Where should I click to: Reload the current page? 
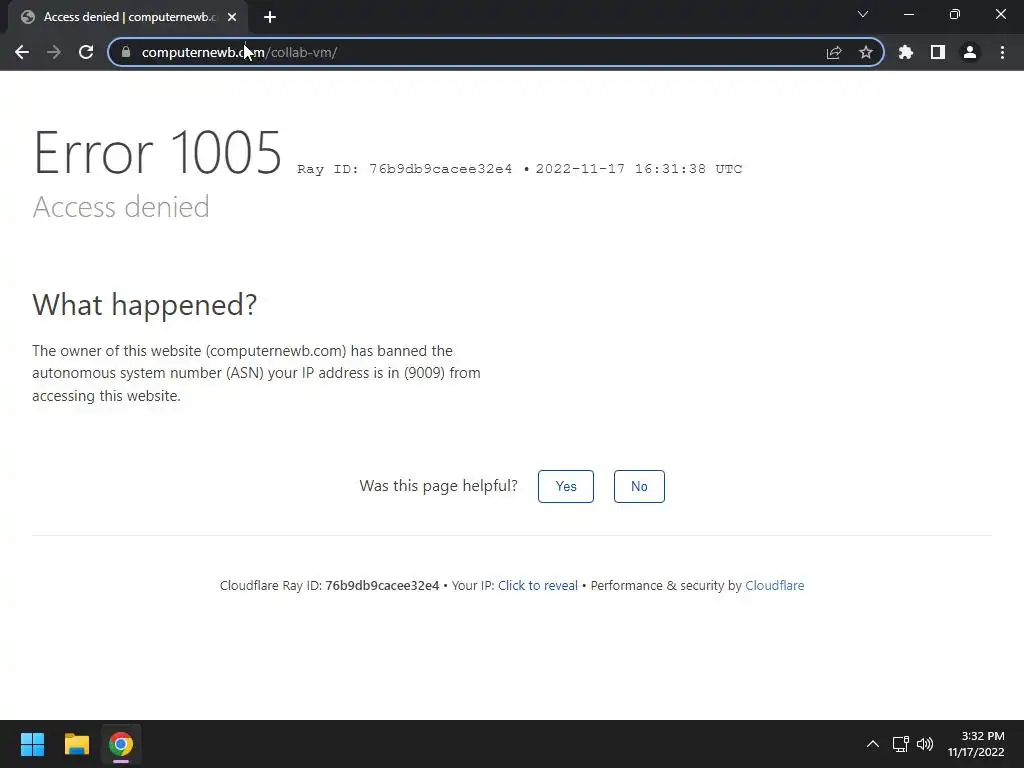click(x=86, y=52)
